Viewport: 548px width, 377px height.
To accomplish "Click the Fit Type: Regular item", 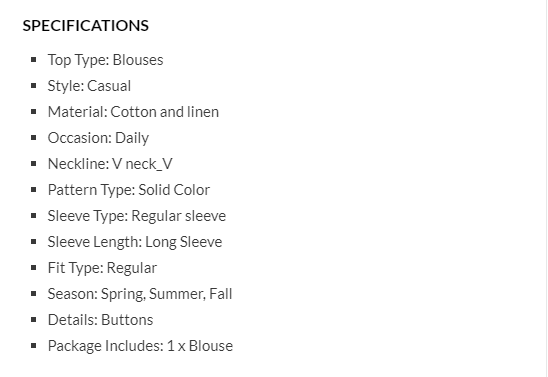I will pos(102,268).
